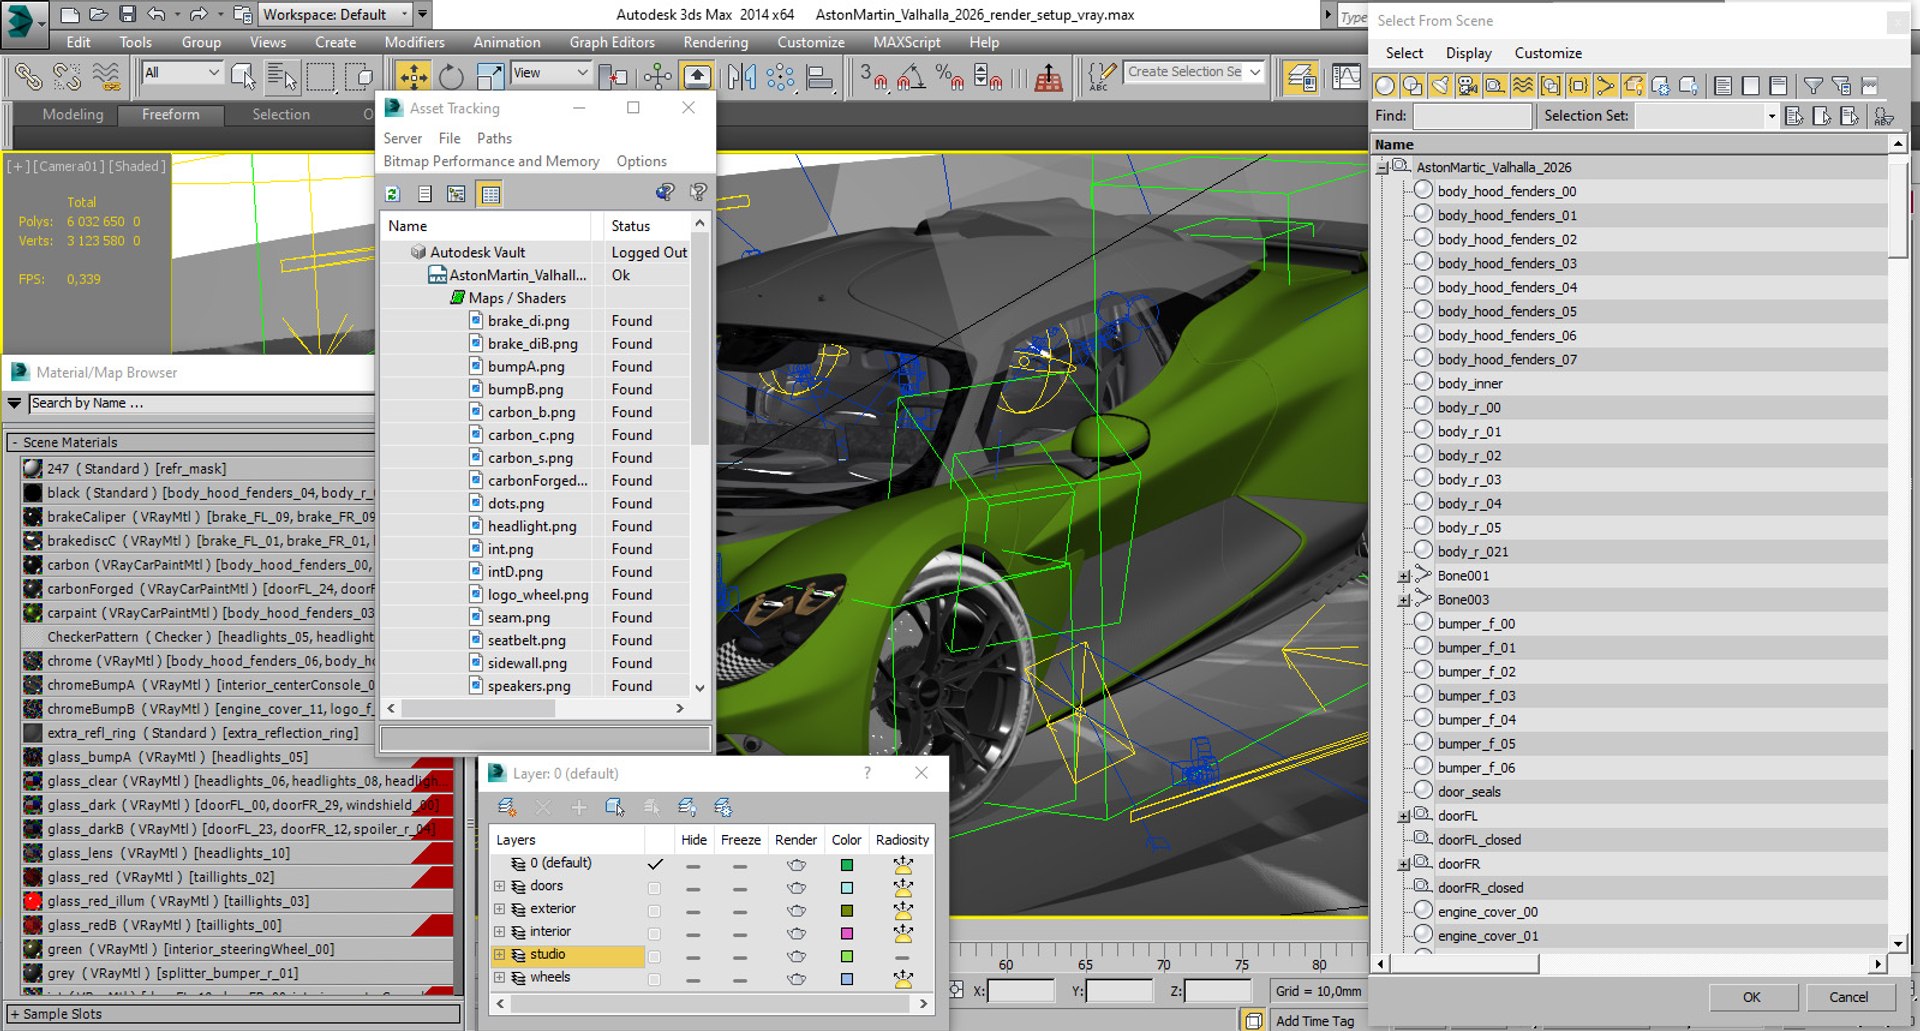Click the Align tool icon
Viewport: 1920px width, 1031px height.
tap(819, 76)
